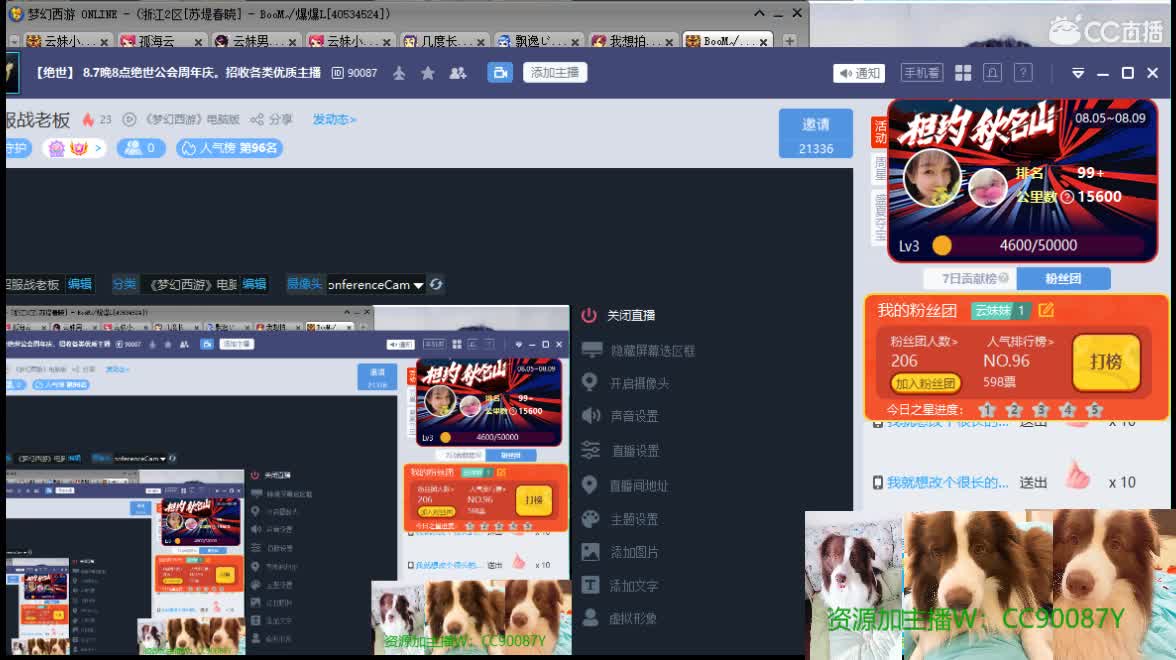
Task: Click the add friends icon in header
Action: coord(458,73)
